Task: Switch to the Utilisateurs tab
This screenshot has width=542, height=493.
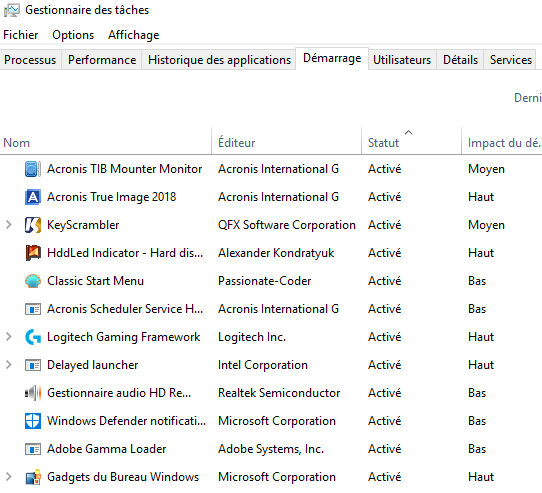Action: [402, 60]
